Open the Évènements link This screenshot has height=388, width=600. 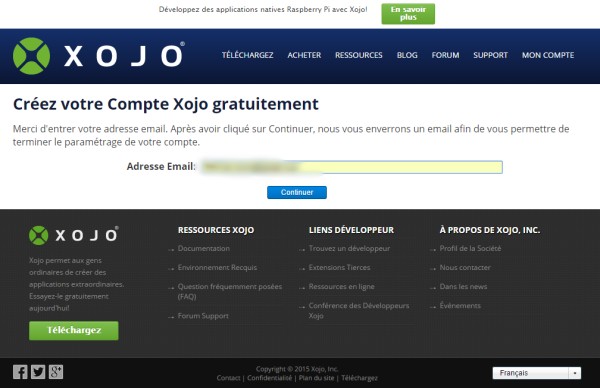460,305
